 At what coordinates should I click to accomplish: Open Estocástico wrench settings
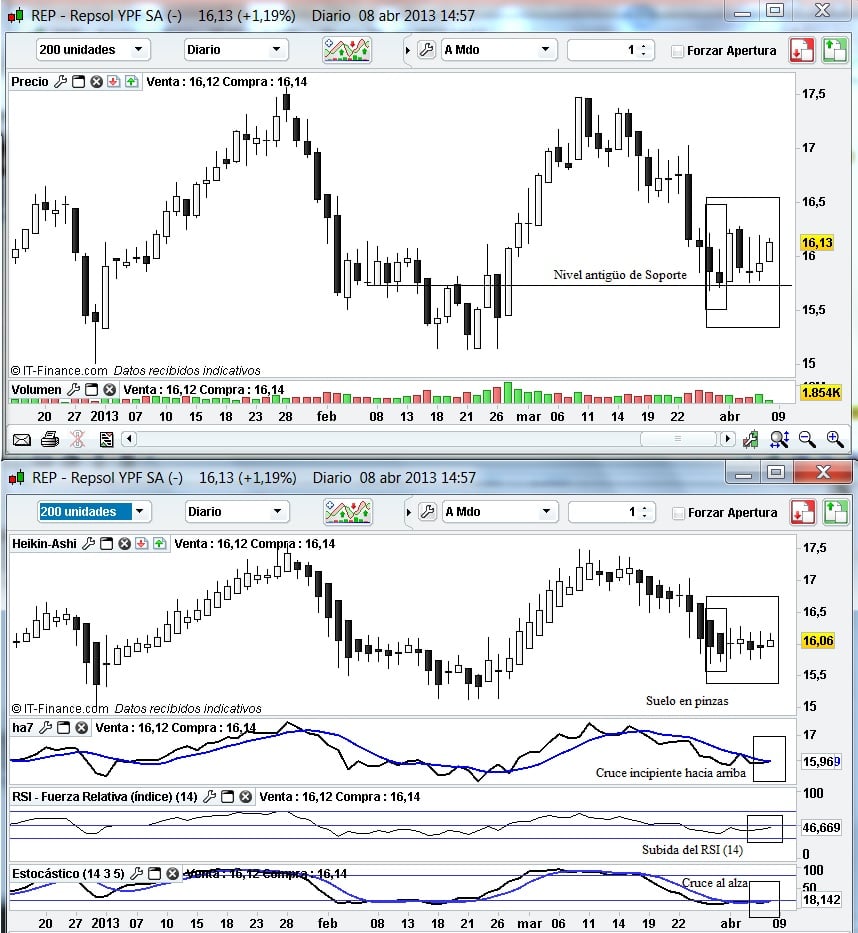pyautogui.click(x=136, y=873)
